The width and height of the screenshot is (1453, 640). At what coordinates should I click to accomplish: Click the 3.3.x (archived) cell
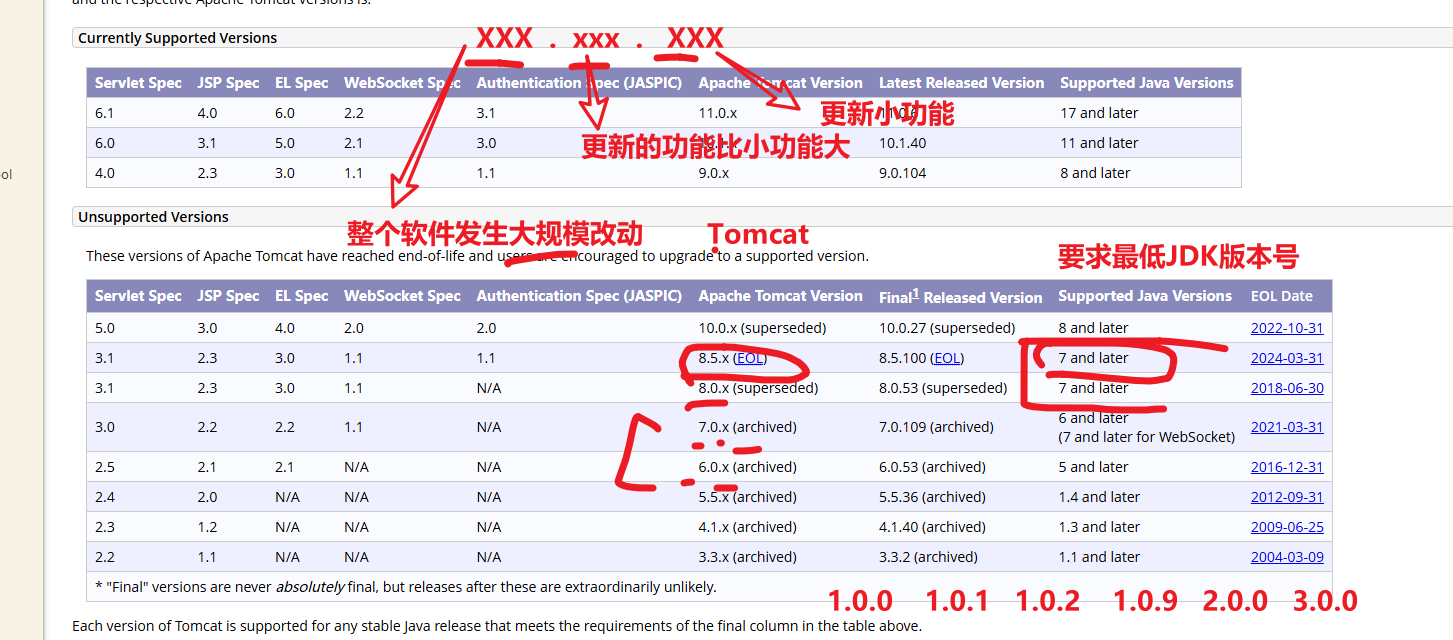tap(747, 557)
